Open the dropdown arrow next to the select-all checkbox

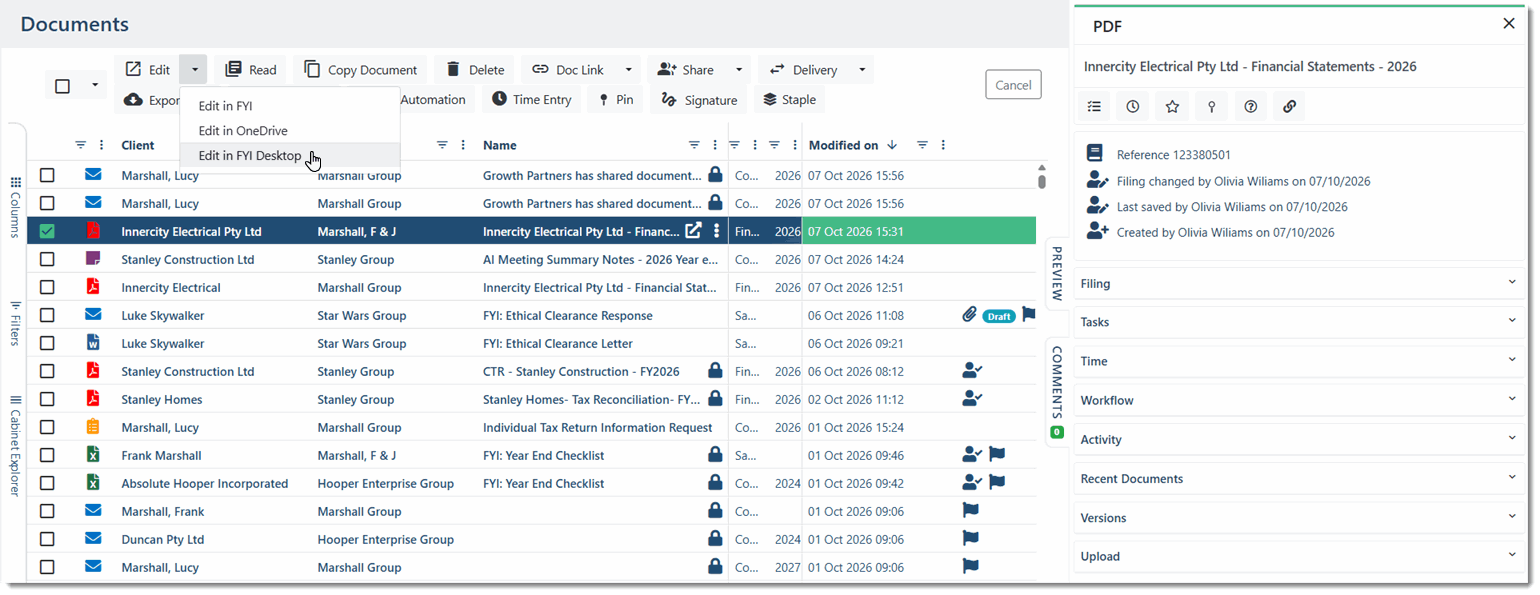(x=95, y=86)
